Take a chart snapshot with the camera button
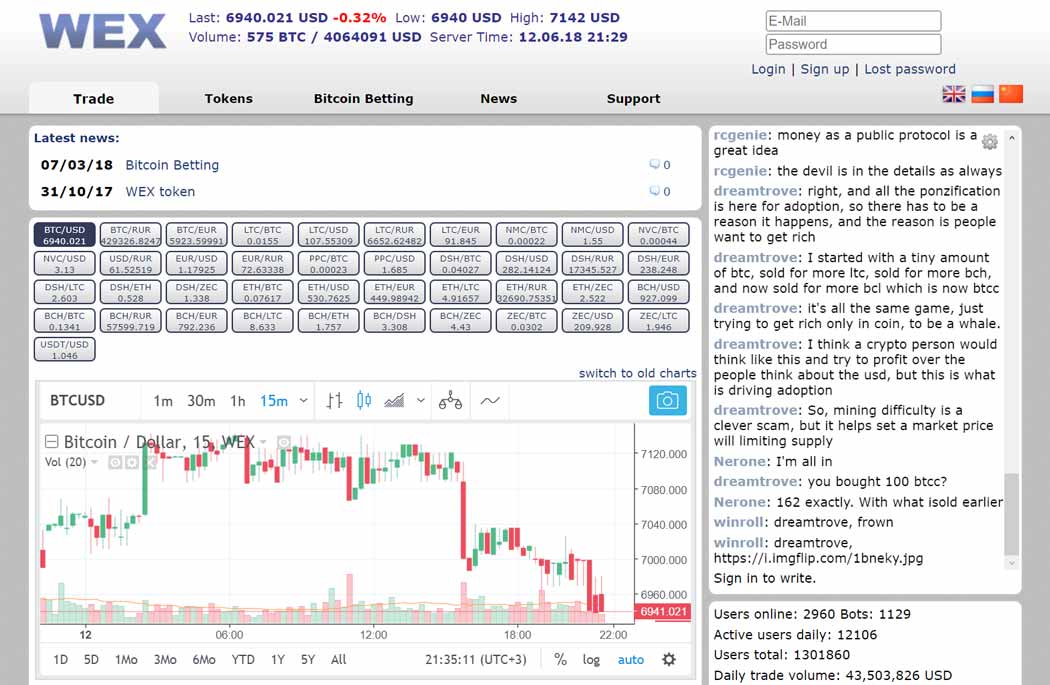Image resolution: width=1050 pixels, height=685 pixels. tap(668, 400)
